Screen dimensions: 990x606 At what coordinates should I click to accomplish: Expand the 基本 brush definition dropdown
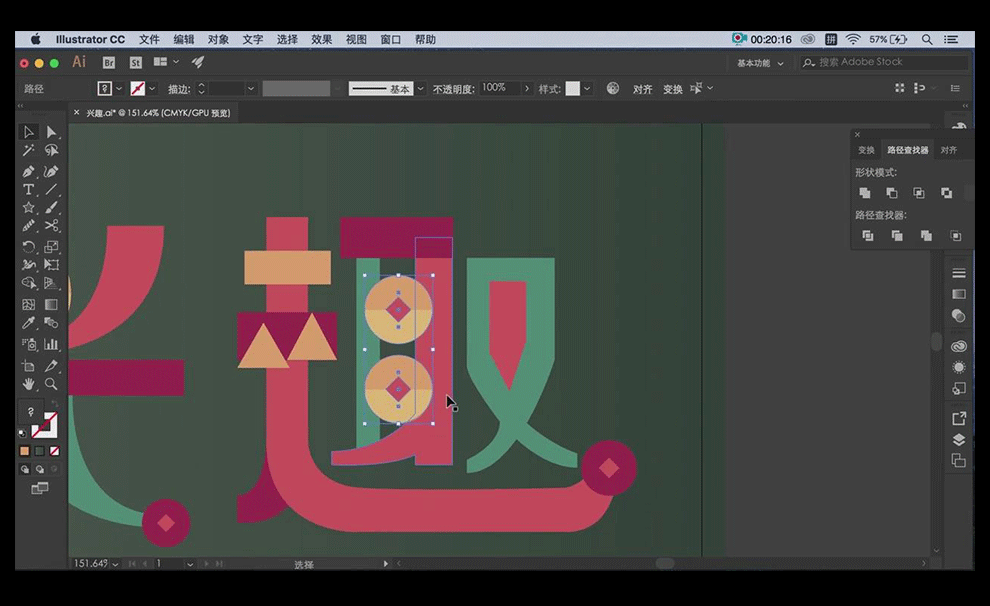(420, 89)
